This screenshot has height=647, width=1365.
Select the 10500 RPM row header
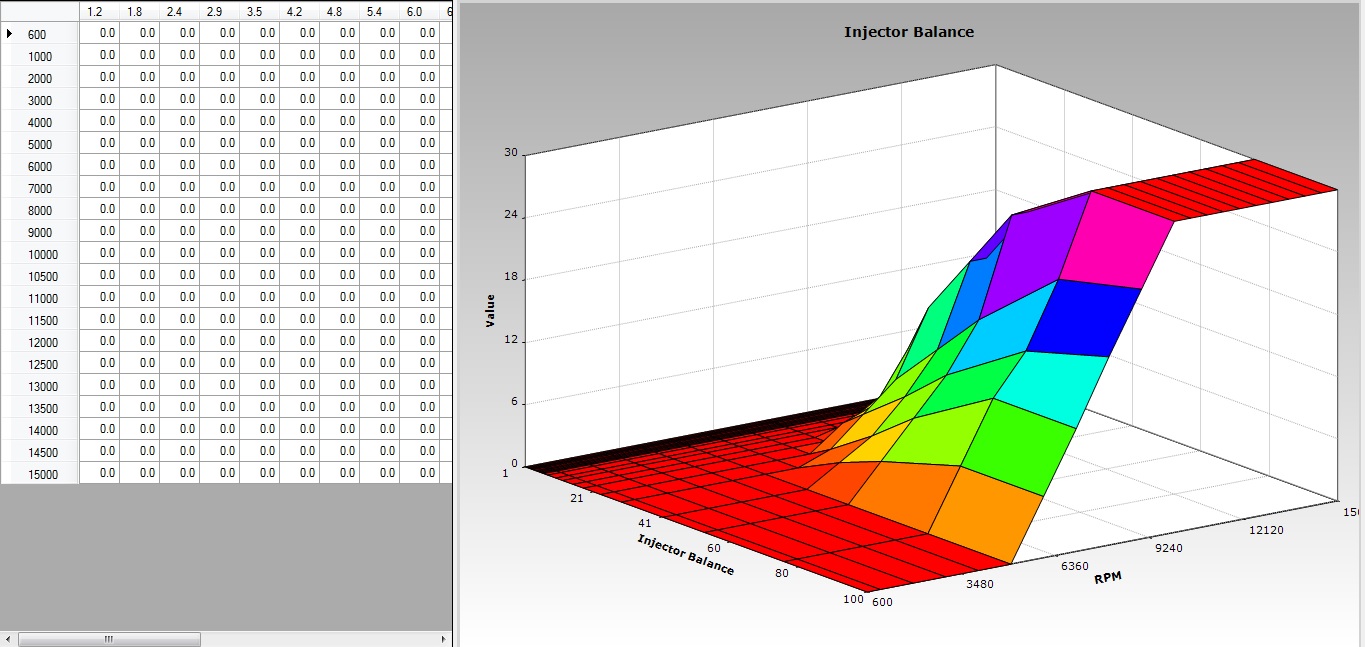tap(40, 276)
